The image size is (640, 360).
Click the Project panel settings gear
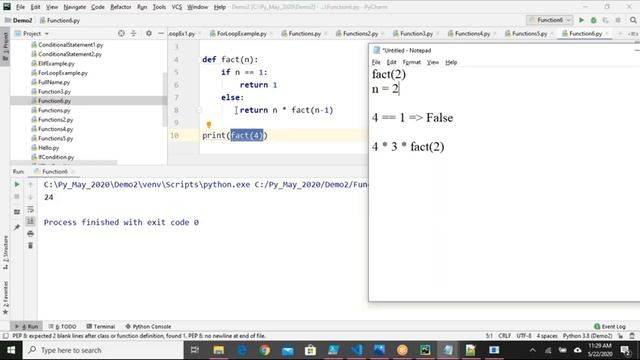(x=149, y=33)
